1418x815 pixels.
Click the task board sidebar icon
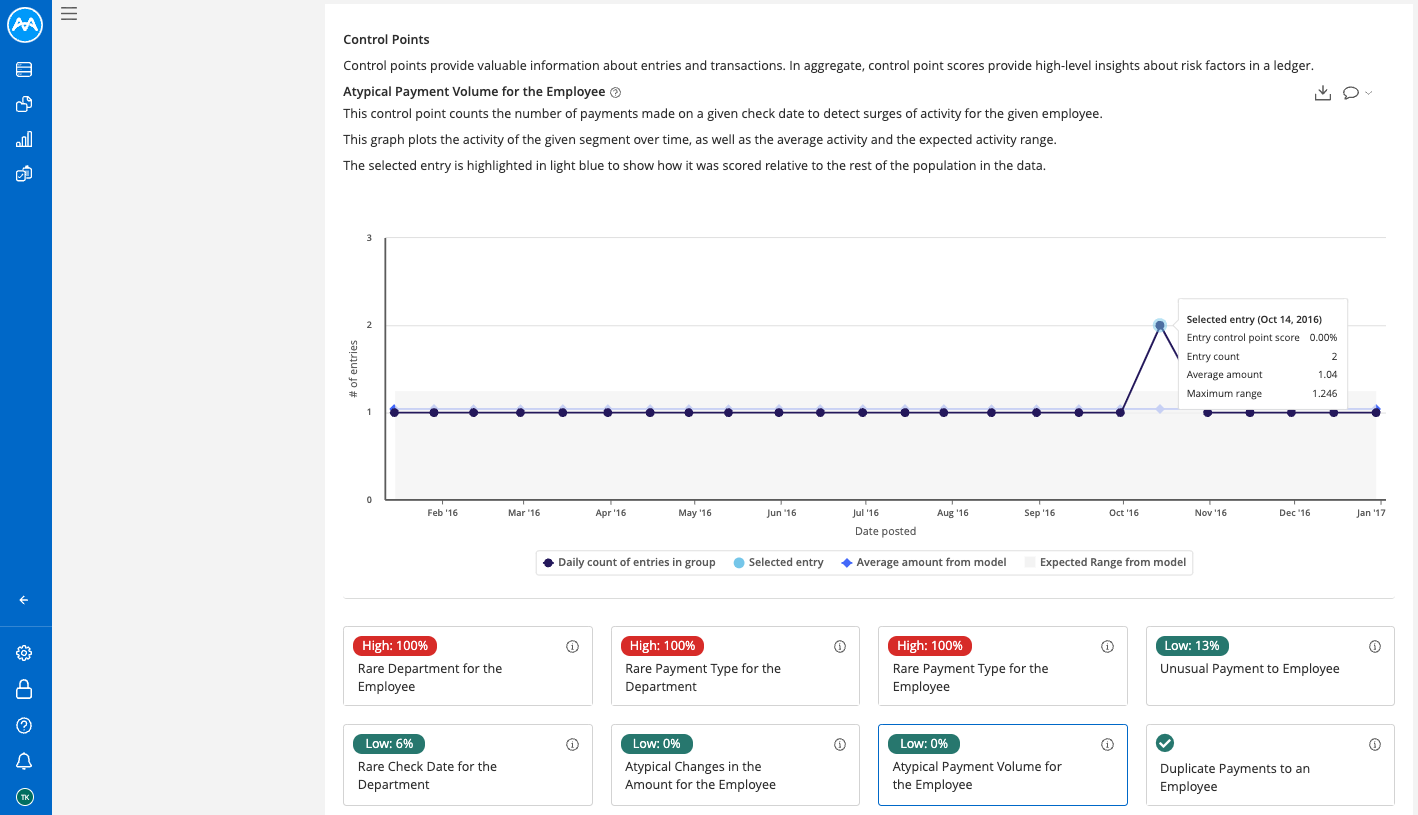pos(25,173)
